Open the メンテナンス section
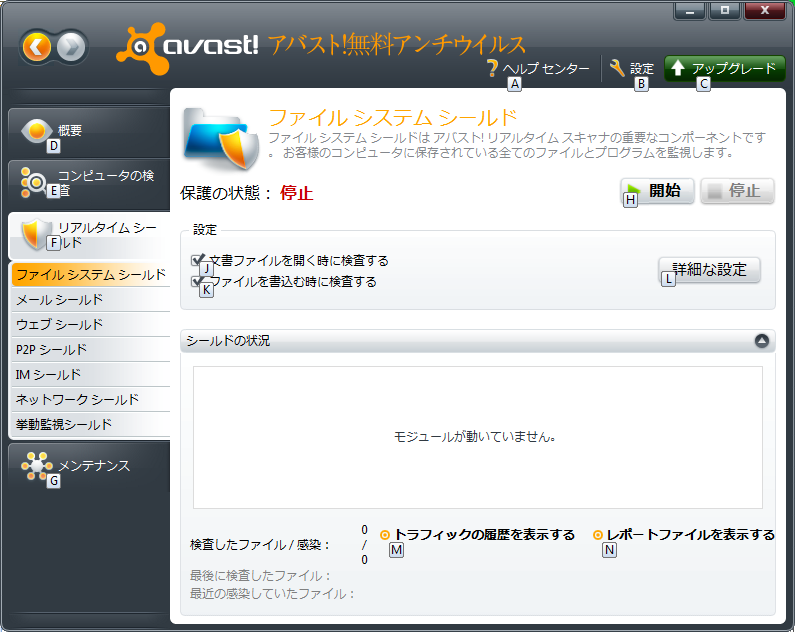 tap(89, 466)
